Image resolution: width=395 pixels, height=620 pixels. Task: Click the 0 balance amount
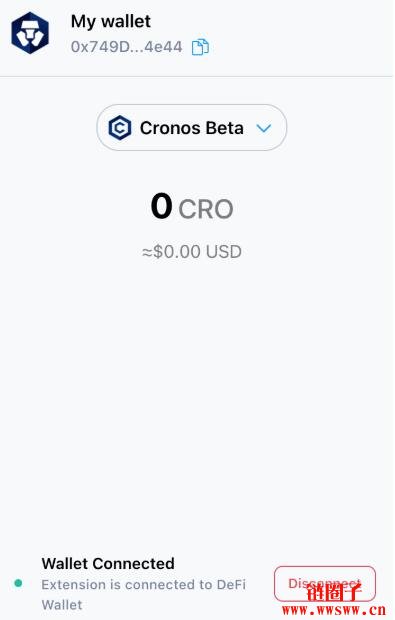pyautogui.click(x=161, y=206)
